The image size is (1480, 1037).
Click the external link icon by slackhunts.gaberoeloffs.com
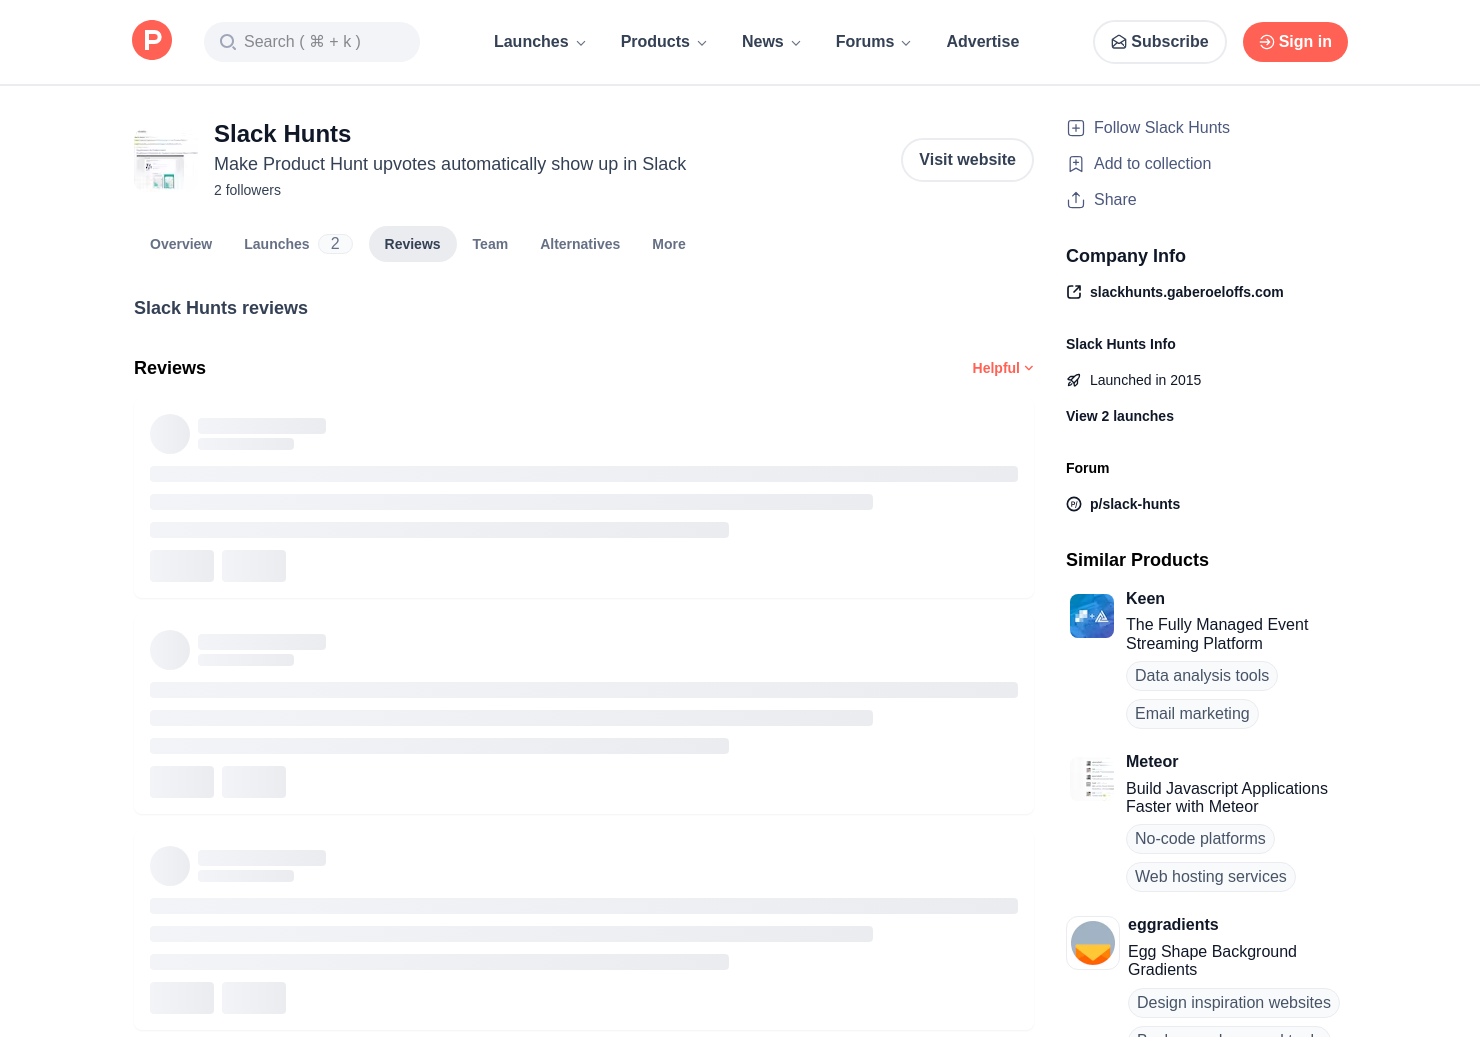pos(1074,292)
